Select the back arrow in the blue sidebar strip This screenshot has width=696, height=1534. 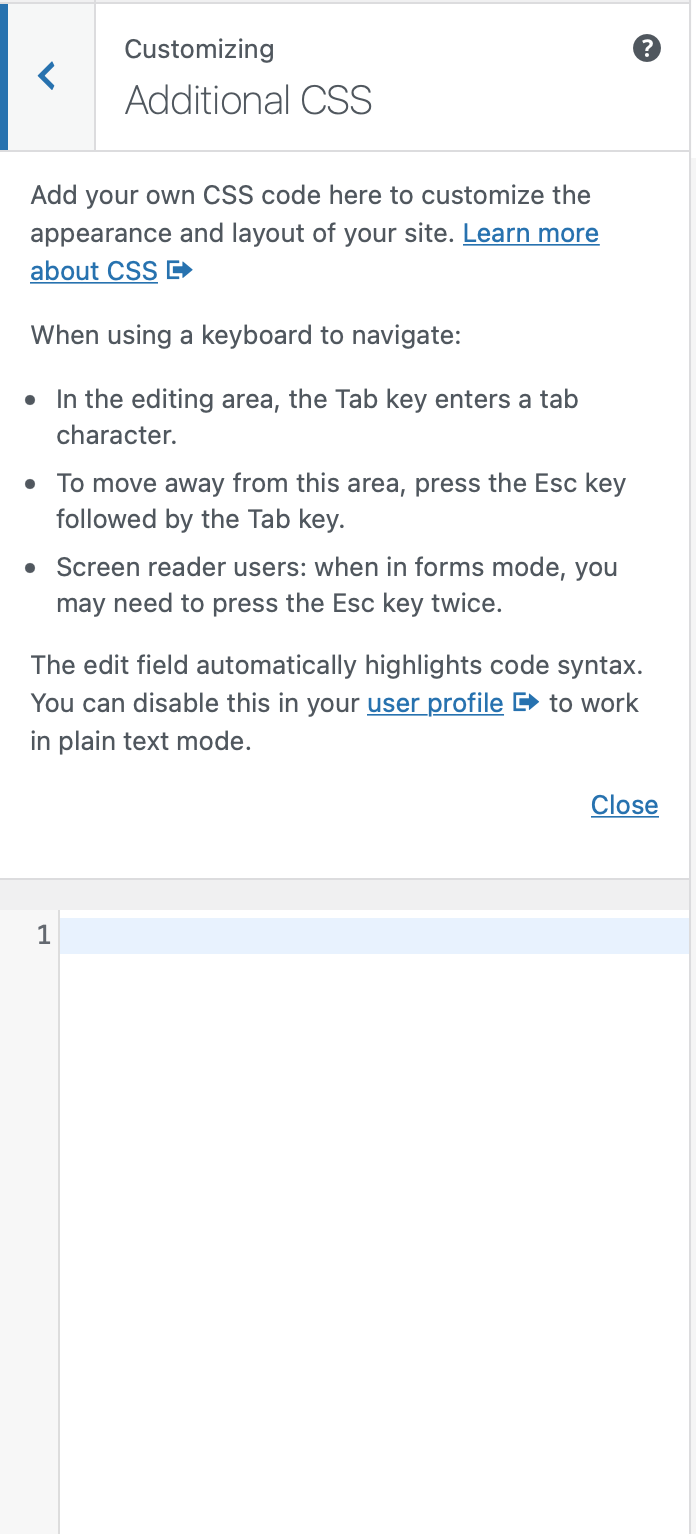[x=45, y=76]
